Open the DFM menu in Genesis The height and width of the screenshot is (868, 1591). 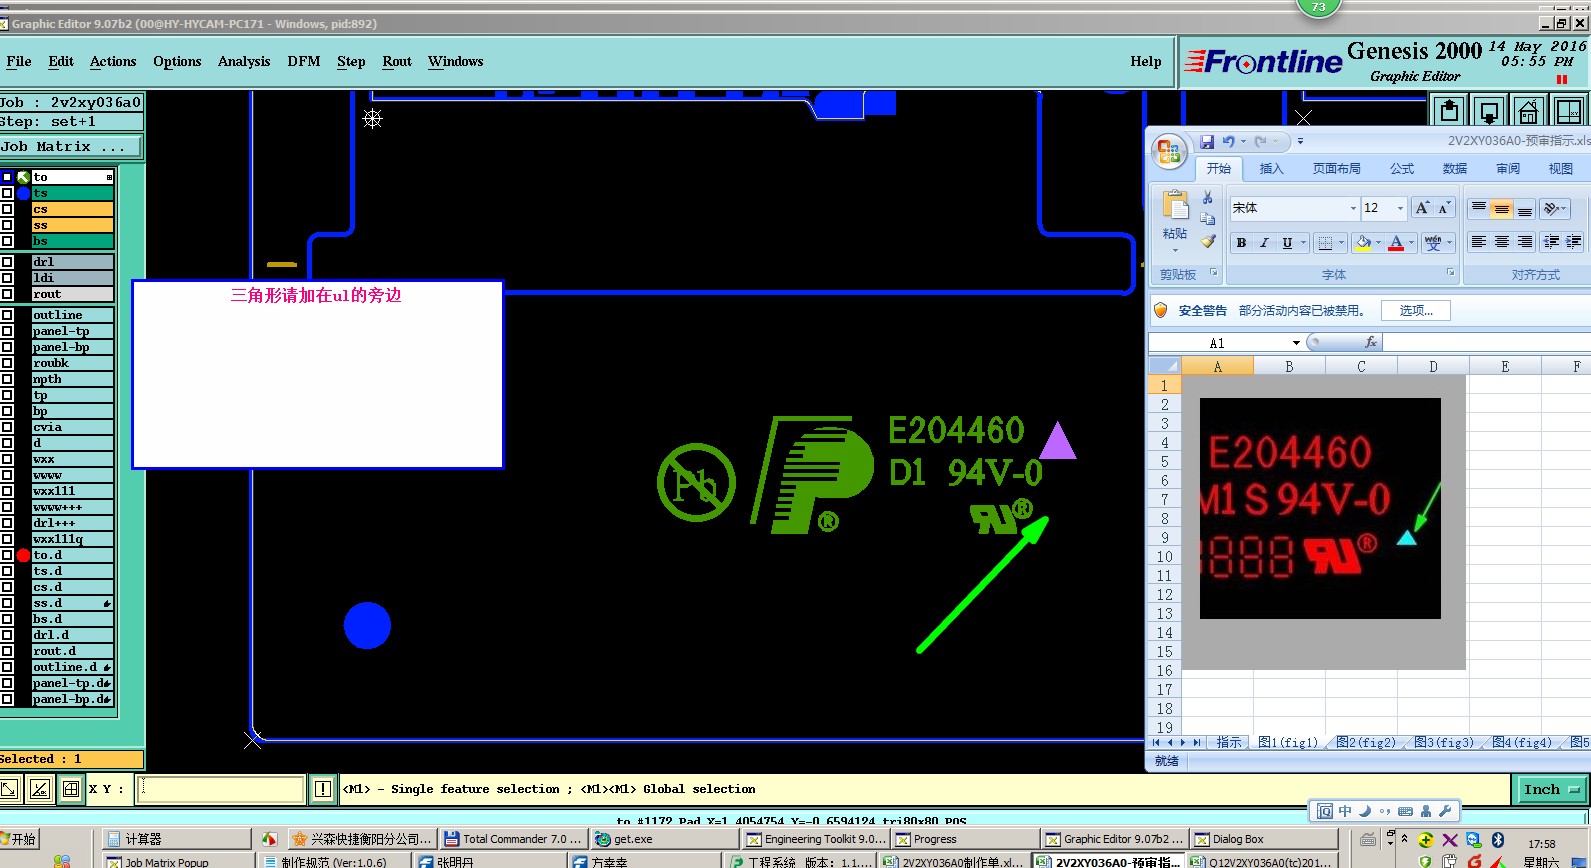[x=304, y=62]
